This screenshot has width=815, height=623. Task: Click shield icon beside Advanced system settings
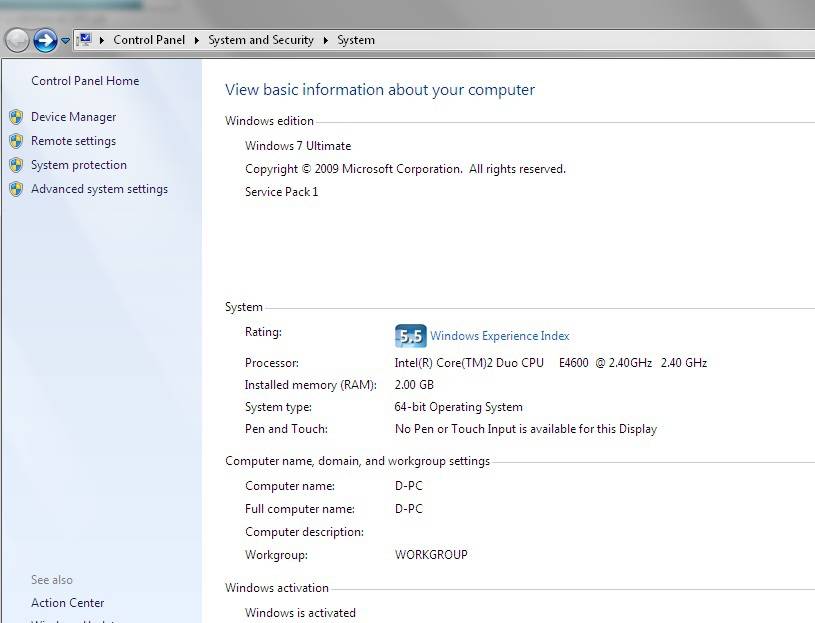pyautogui.click(x=16, y=189)
